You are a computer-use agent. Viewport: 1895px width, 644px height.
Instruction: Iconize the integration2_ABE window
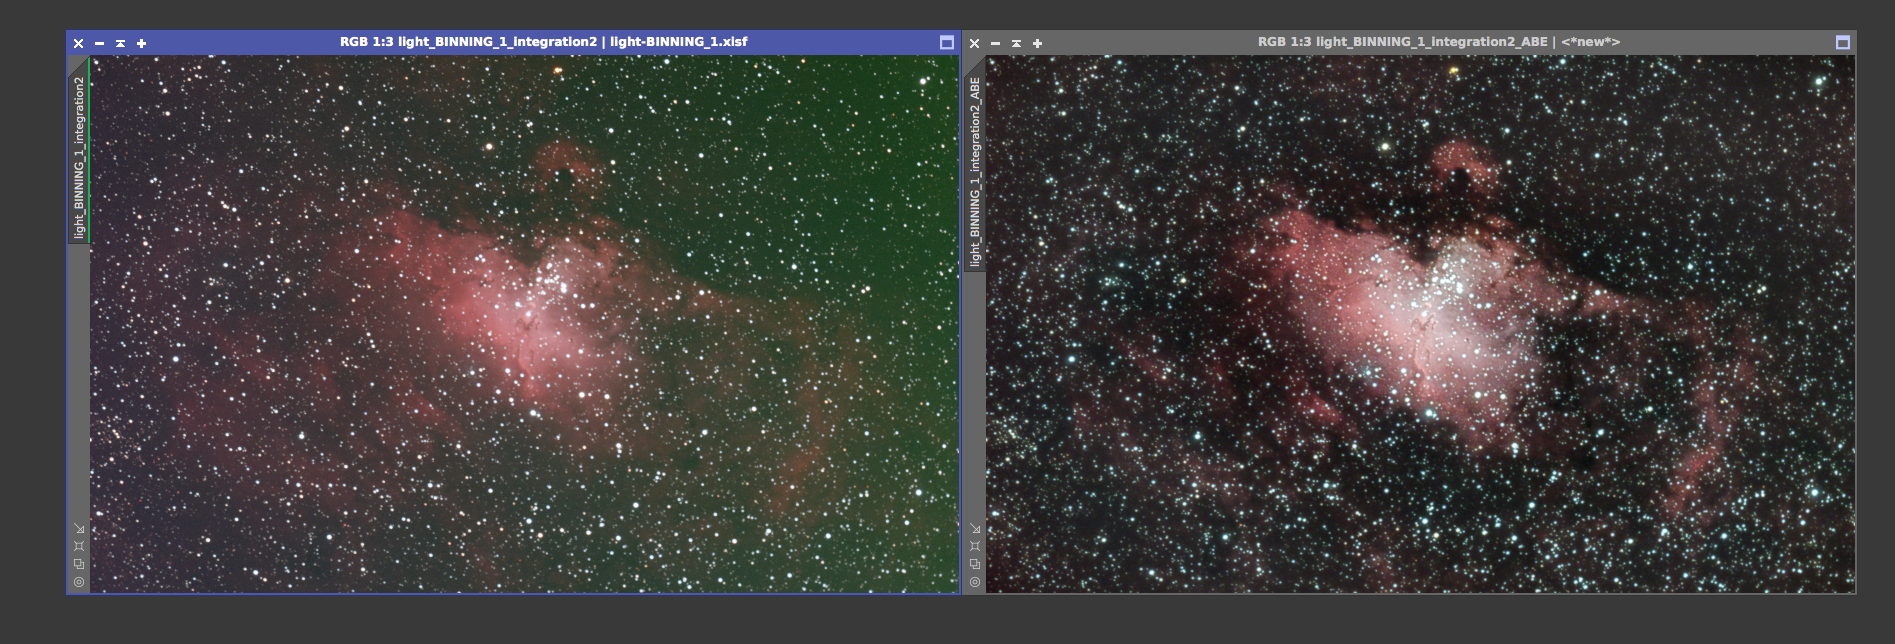coord(995,43)
